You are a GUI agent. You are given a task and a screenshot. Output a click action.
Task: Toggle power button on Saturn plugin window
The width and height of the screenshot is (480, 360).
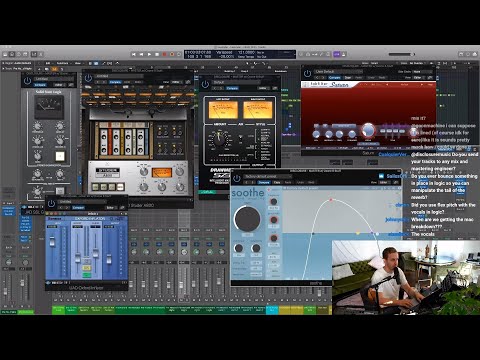[x=307, y=73]
